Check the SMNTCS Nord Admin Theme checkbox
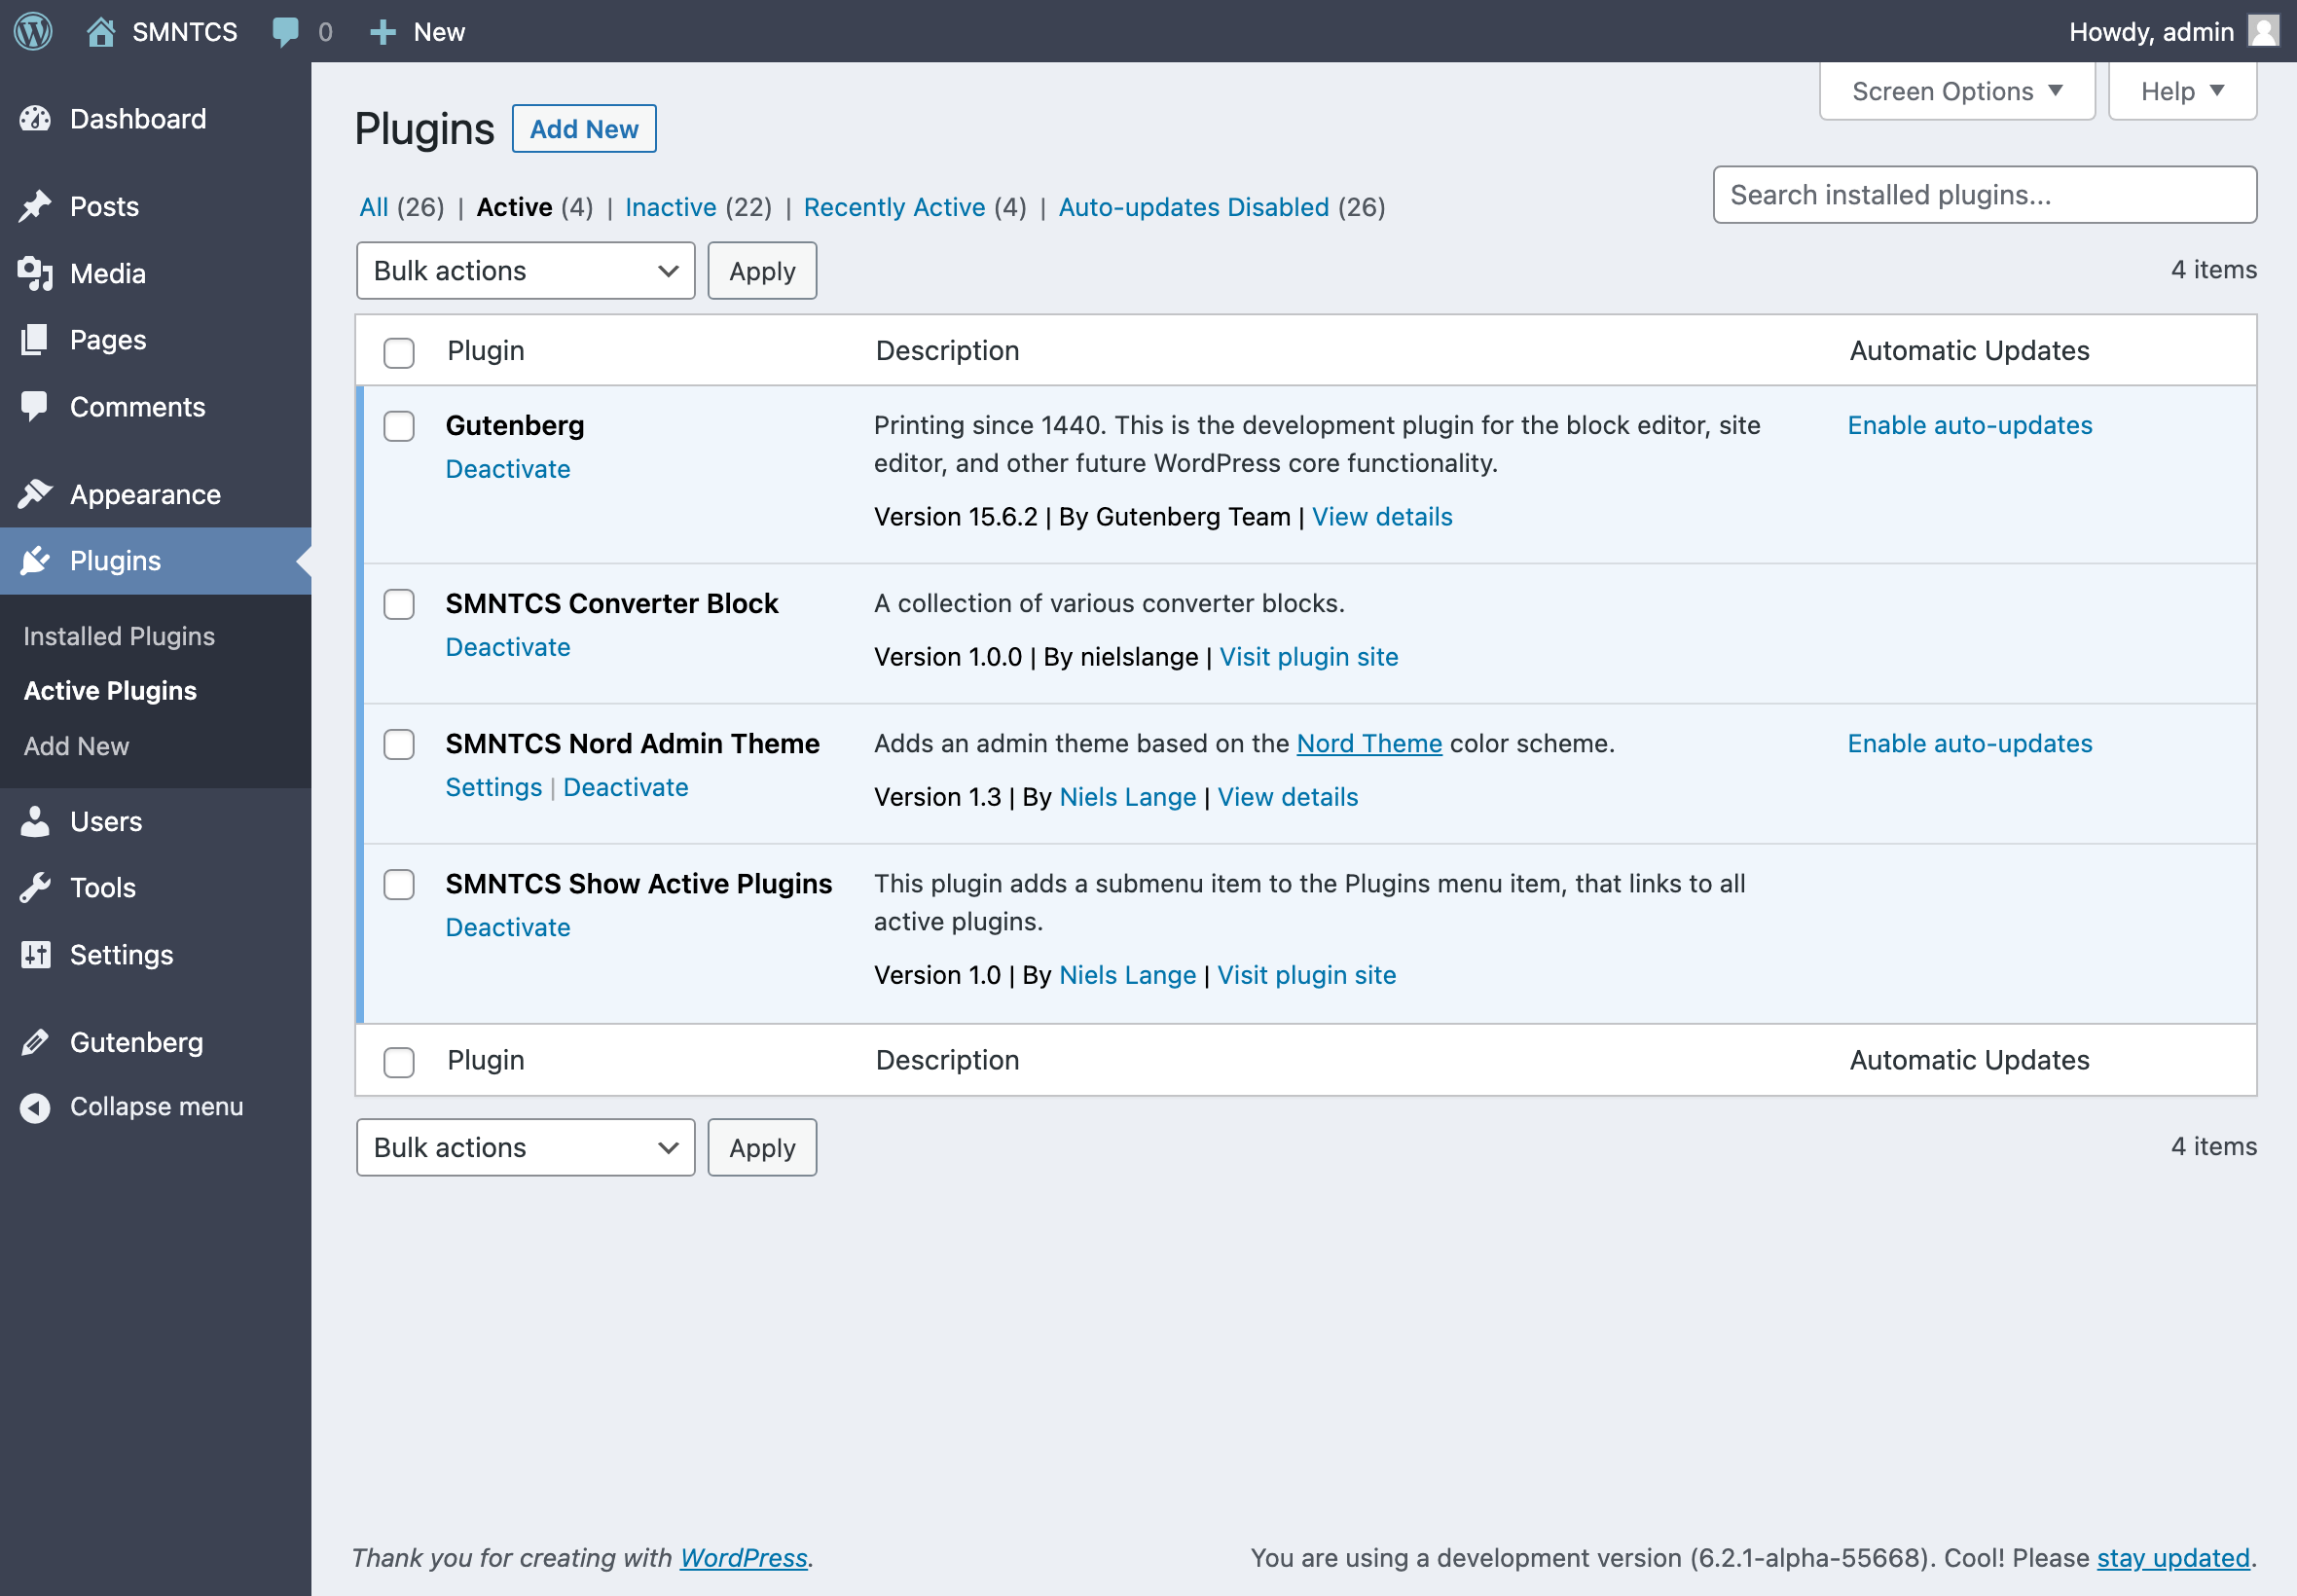This screenshot has height=1596, width=2297. (x=398, y=744)
